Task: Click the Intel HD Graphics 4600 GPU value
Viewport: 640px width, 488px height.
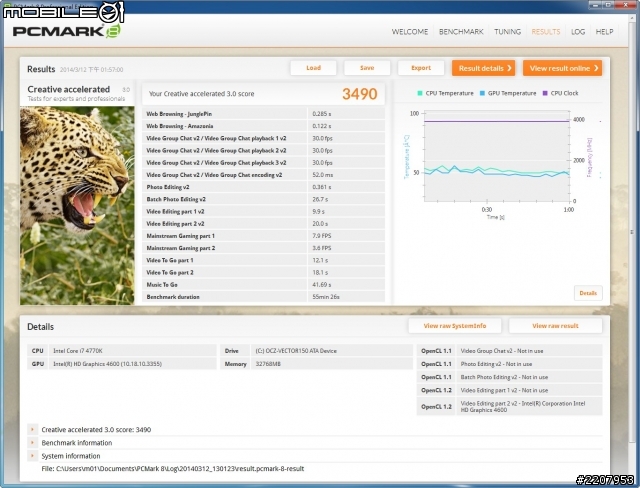Action: click(107, 364)
